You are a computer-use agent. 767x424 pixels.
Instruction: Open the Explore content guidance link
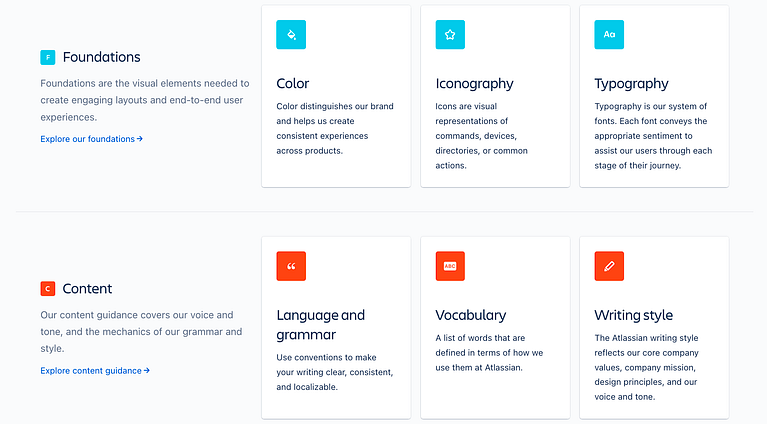tap(95, 371)
